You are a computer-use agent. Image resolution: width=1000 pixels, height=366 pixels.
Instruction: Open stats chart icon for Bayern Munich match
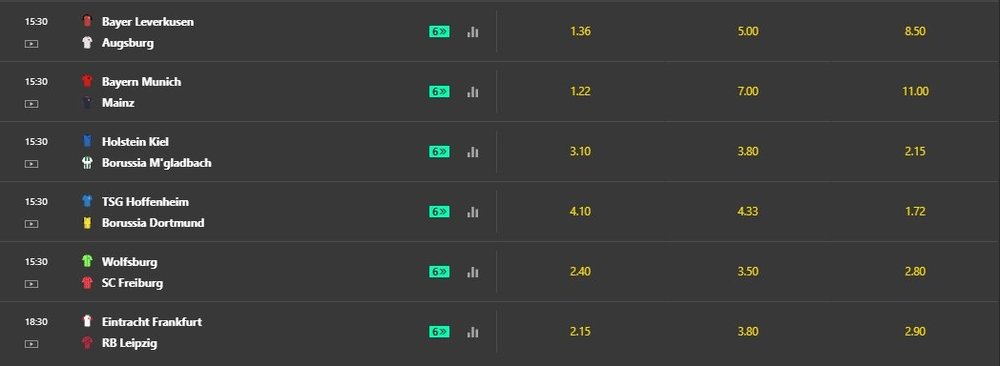(x=473, y=92)
